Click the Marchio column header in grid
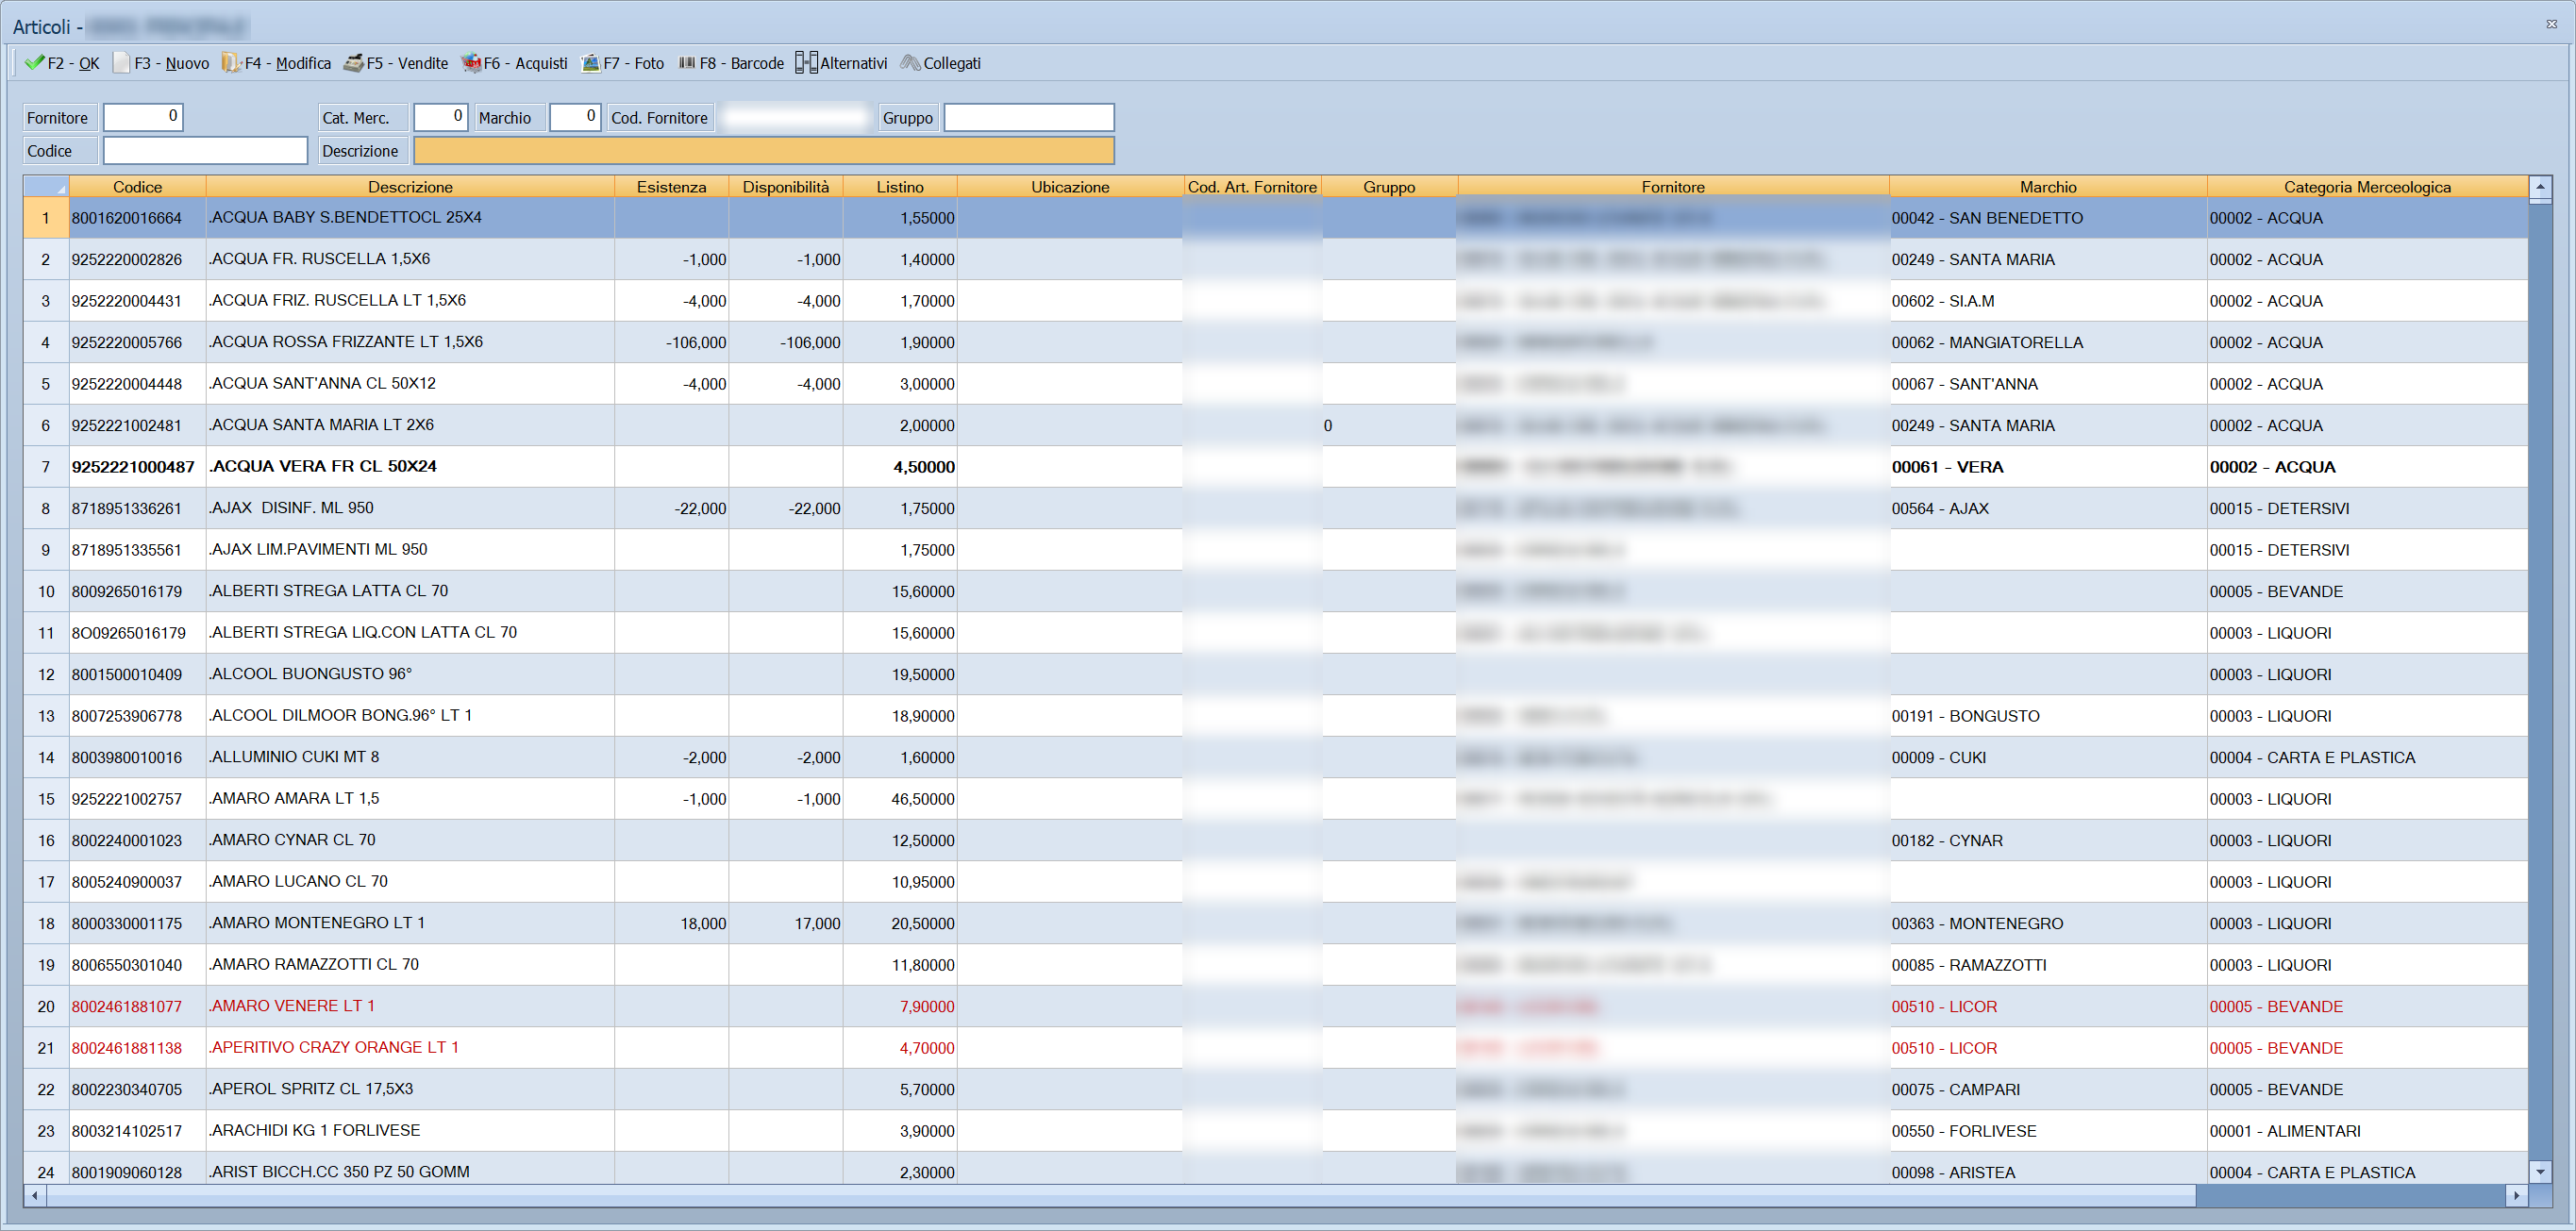Image resolution: width=2576 pixels, height=1231 pixels. point(2048,187)
